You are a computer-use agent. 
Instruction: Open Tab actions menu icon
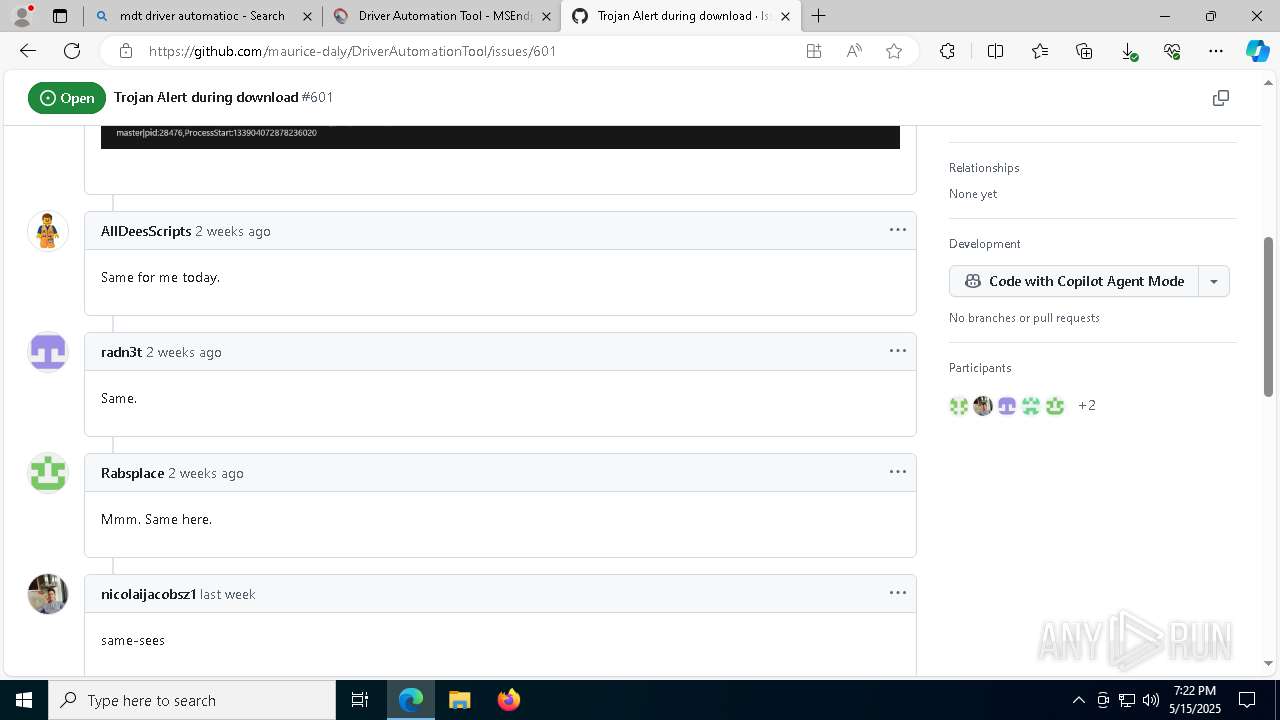[x=60, y=16]
